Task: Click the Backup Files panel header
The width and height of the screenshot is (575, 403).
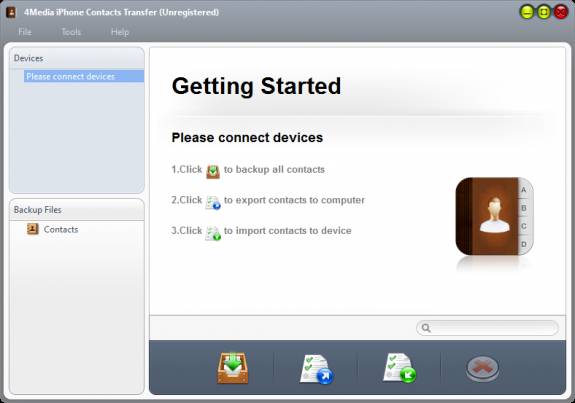Action: click(77, 210)
